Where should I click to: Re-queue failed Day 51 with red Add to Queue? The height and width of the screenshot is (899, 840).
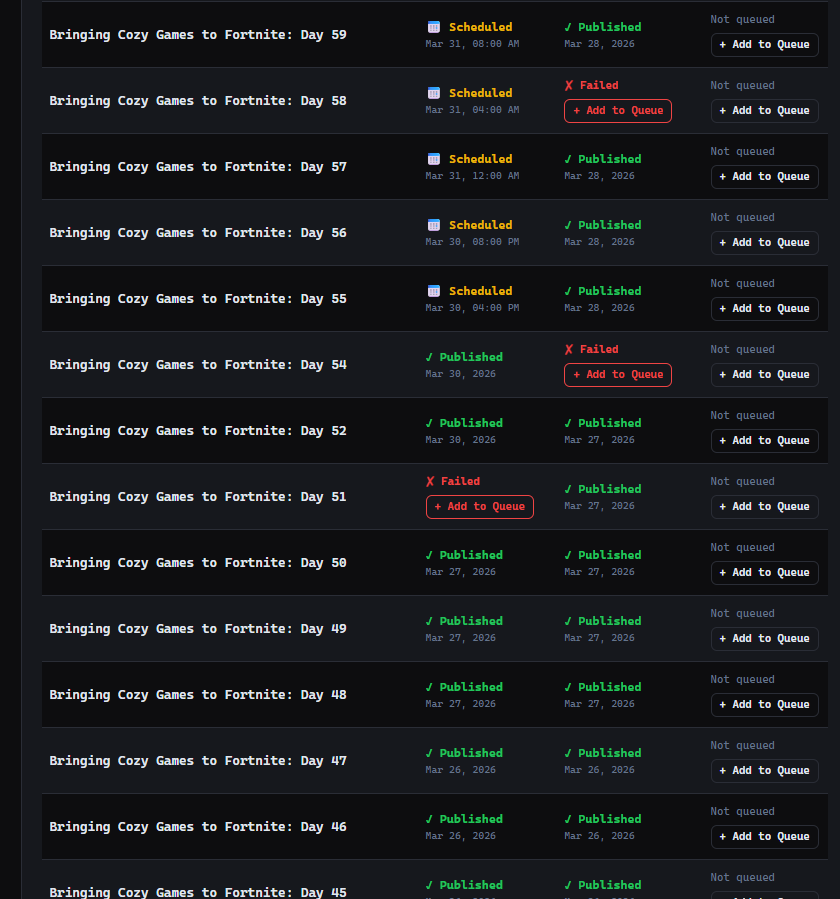[479, 507]
